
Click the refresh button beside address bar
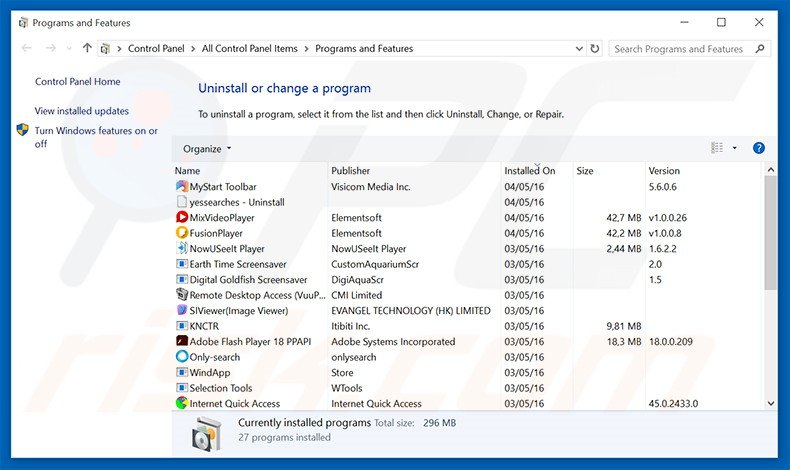pyautogui.click(x=595, y=48)
